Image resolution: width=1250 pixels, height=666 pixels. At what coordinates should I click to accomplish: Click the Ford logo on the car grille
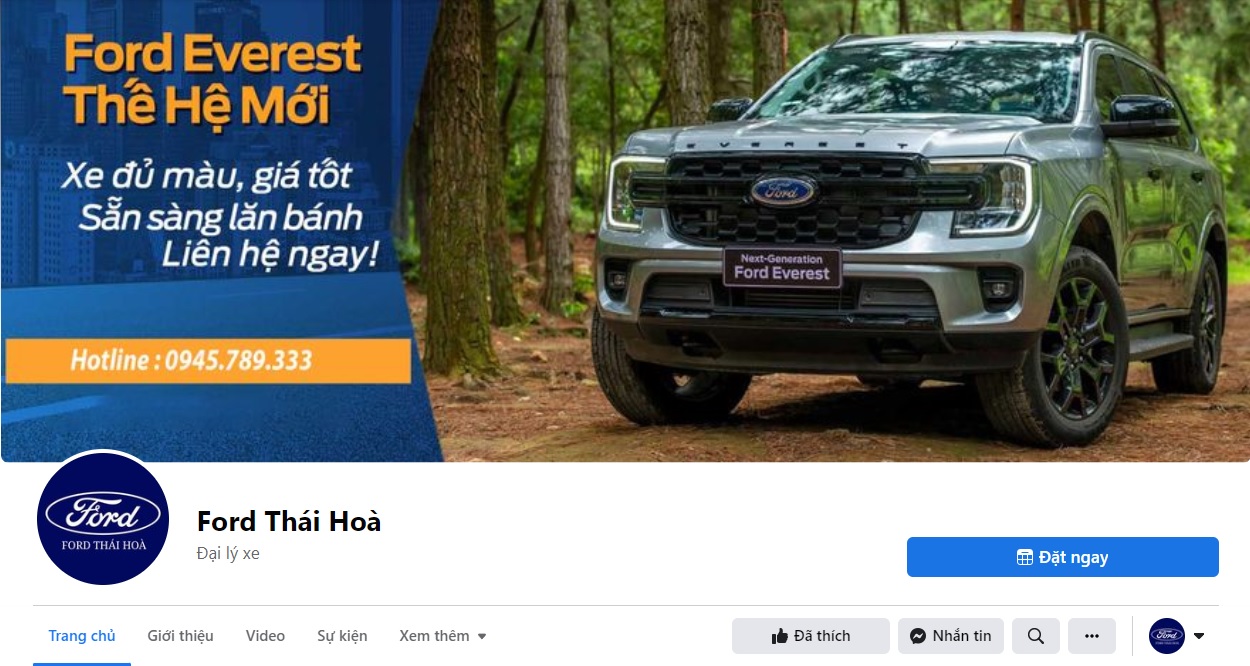click(x=783, y=190)
